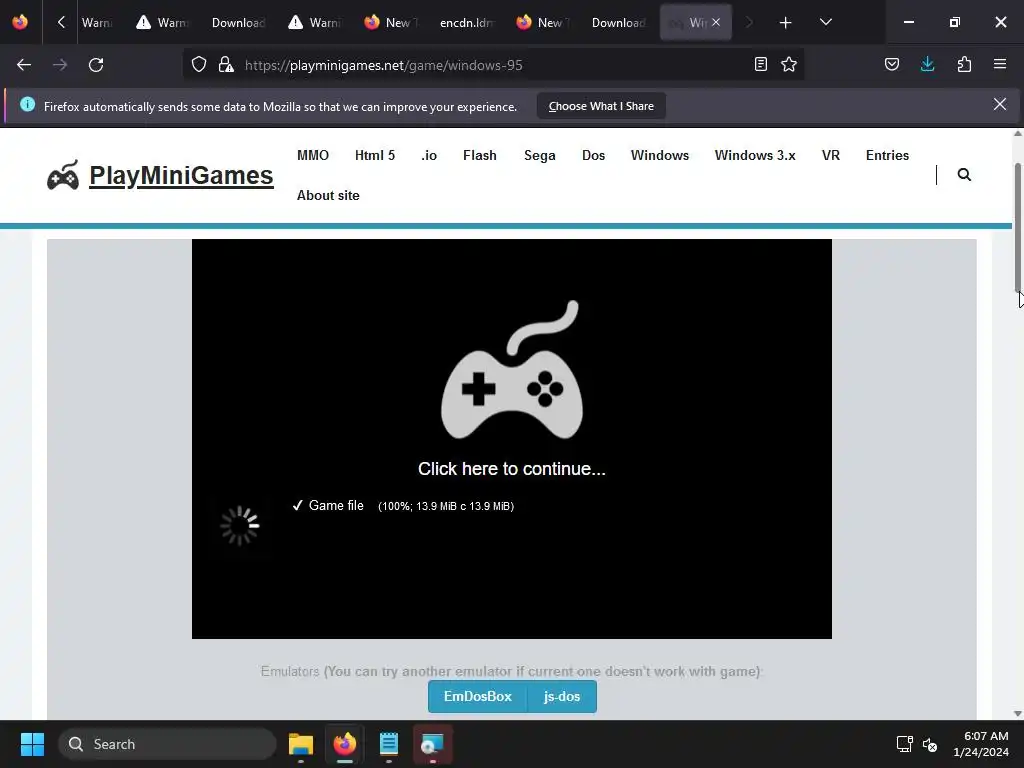Open the Extensions panel icon

pyautogui.click(x=964, y=64)
